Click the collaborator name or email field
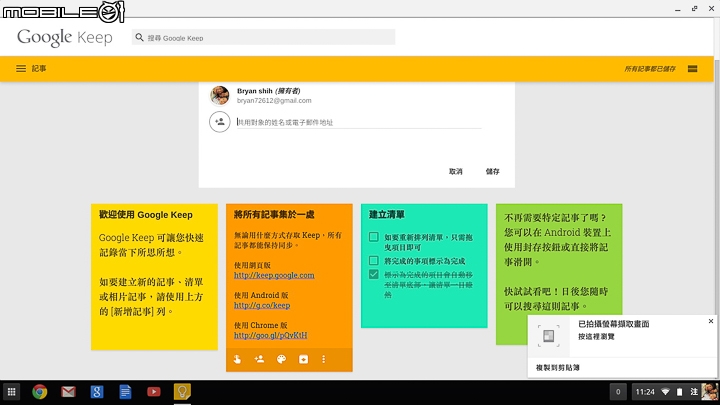720x405 pixels. (359, 122)
